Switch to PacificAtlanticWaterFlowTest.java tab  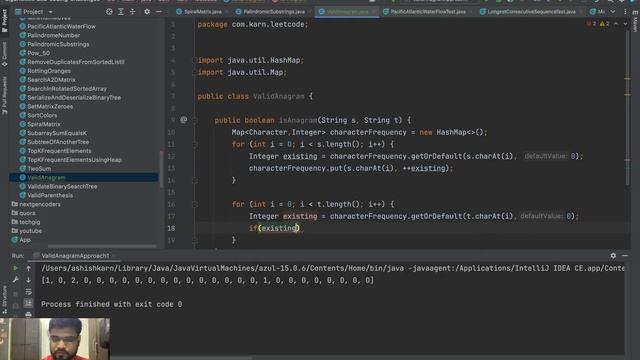point(424,12)
